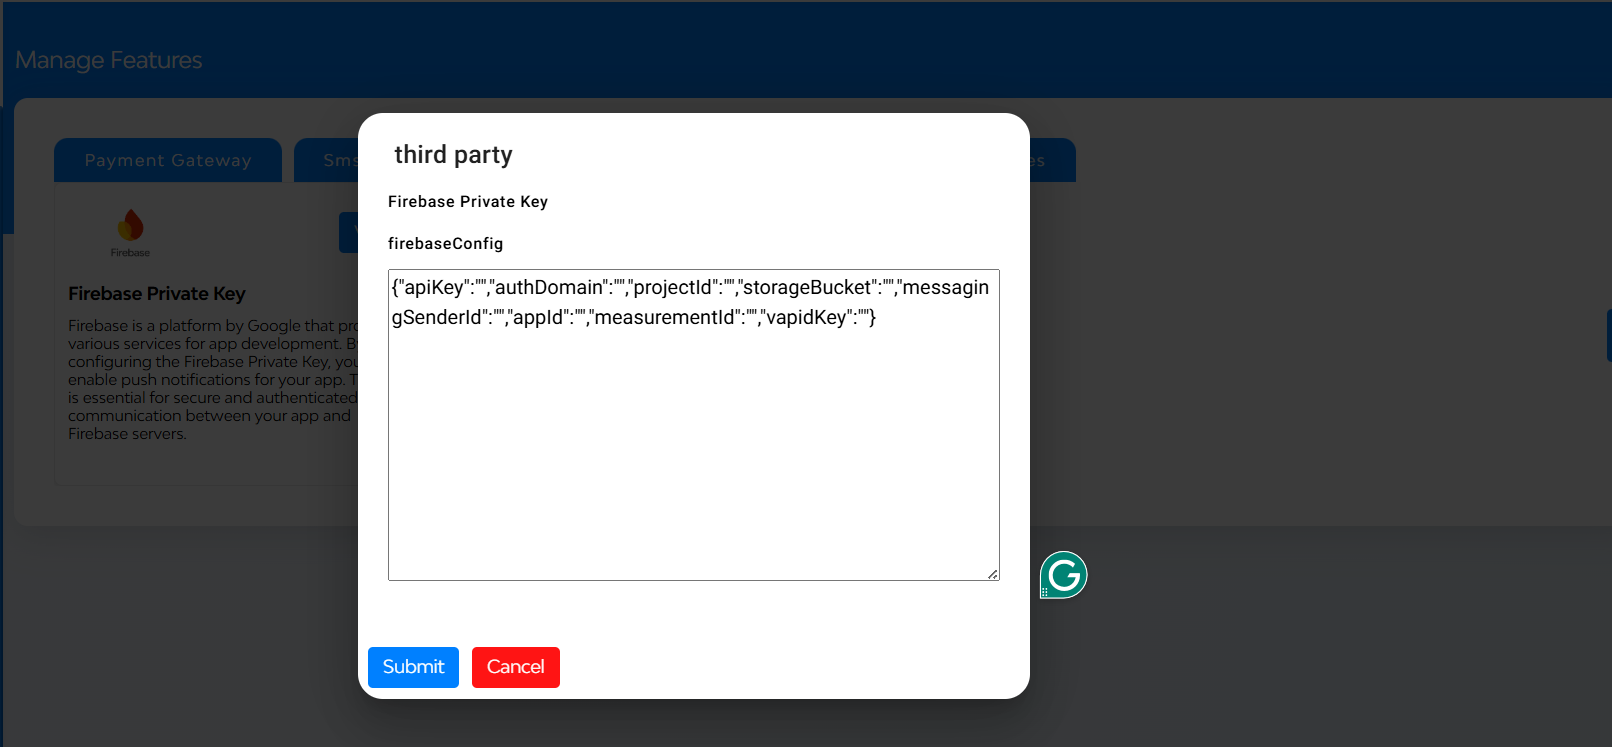1612x747 pixels.
Task: Open the Sms tab behind dialog
Action: (327, 160)
